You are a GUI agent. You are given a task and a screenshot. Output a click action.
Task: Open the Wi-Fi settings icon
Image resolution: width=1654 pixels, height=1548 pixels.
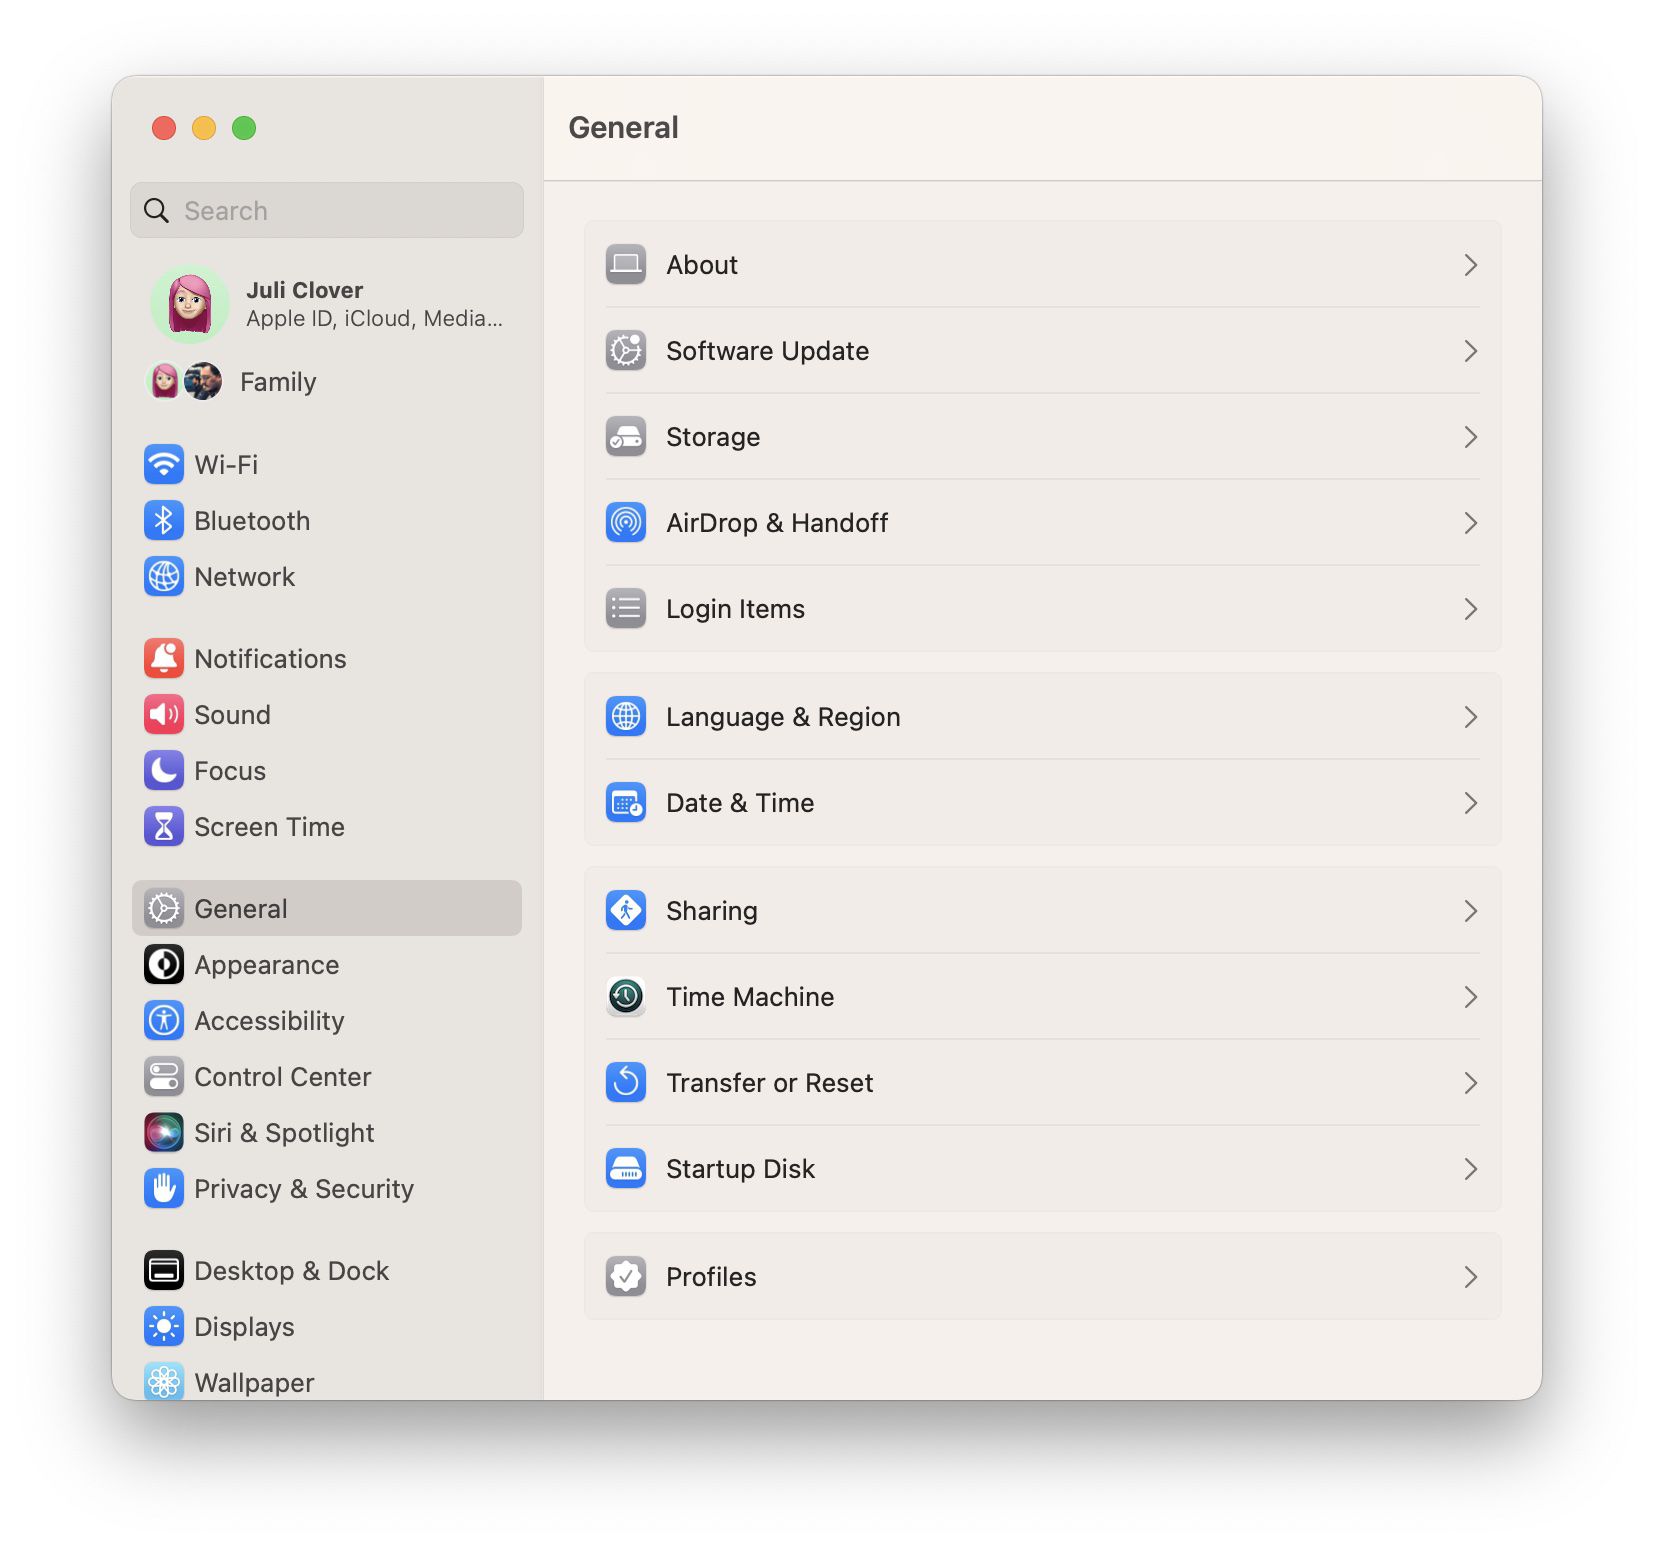coord(163,464)
